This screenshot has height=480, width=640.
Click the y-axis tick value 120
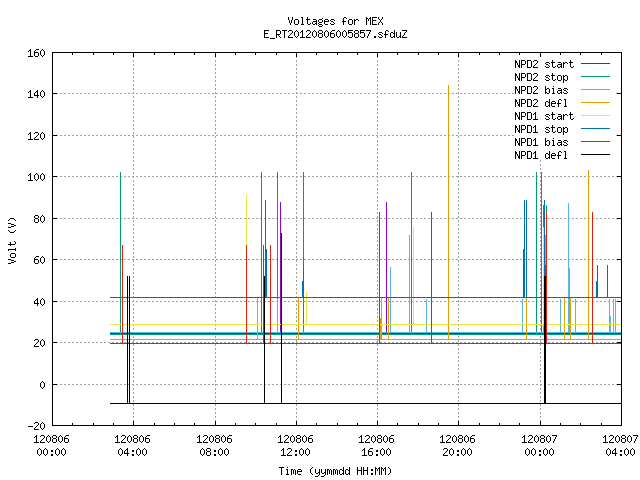pos(36,136)
